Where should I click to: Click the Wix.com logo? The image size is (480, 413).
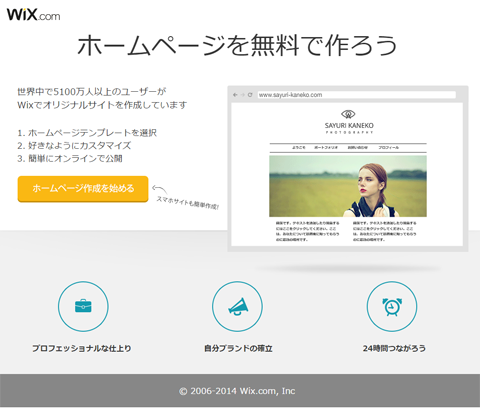pos(34,15)
